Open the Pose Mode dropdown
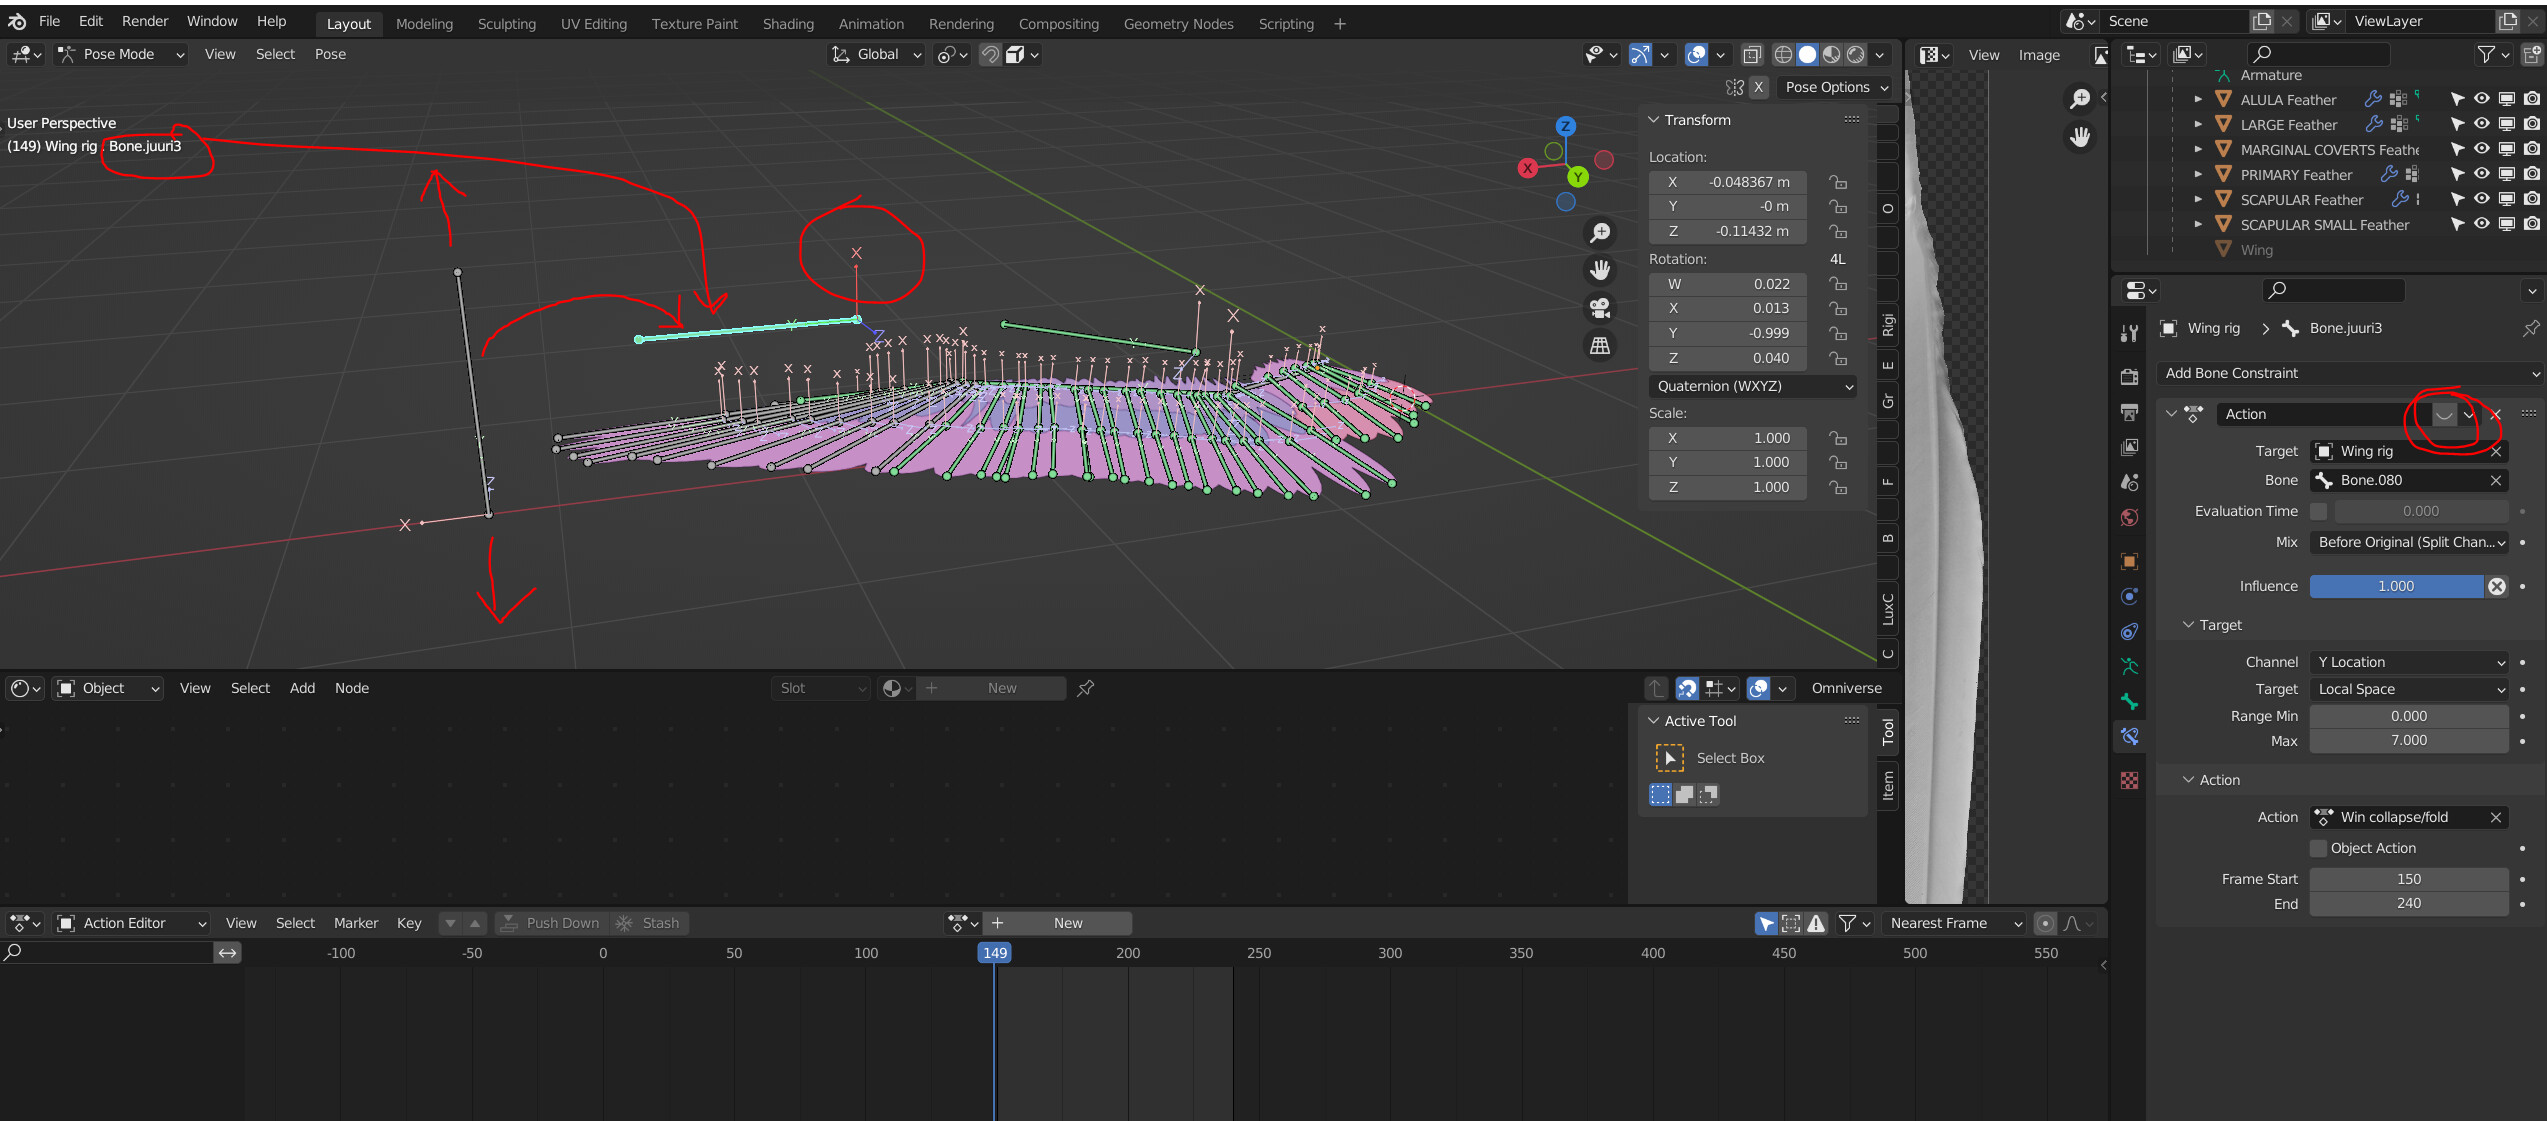 (x=122, y=55)
